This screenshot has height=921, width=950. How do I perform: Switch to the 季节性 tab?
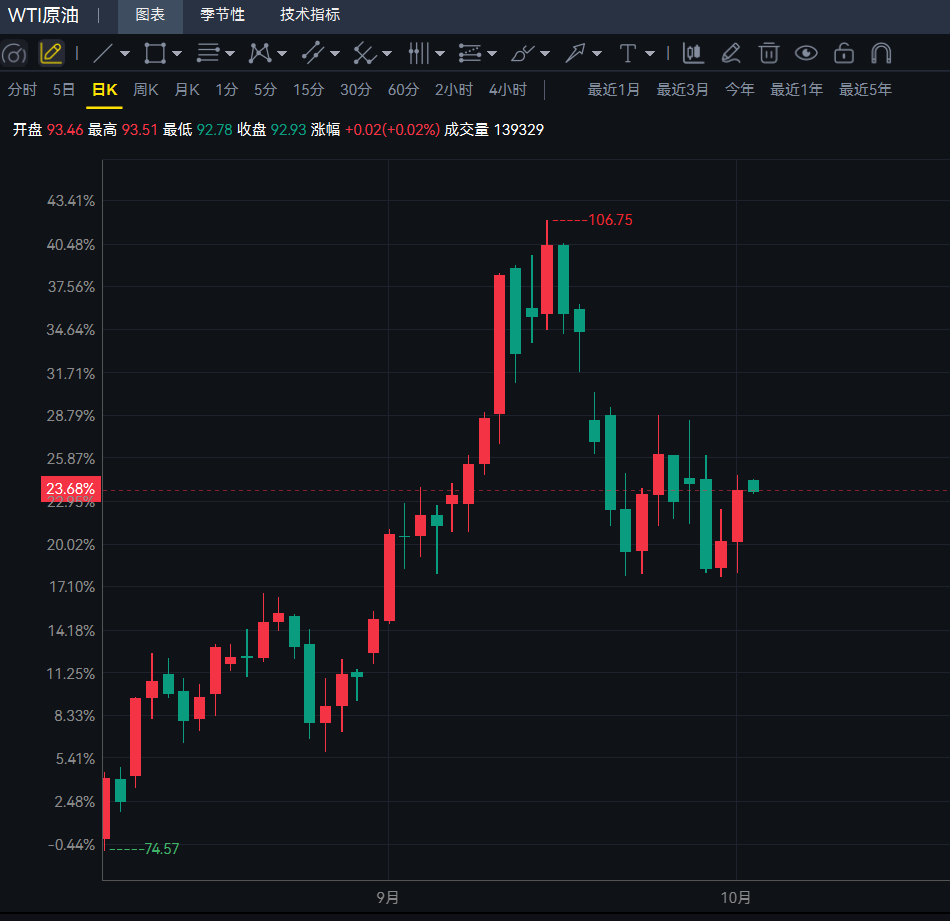[x=222, y=15]
